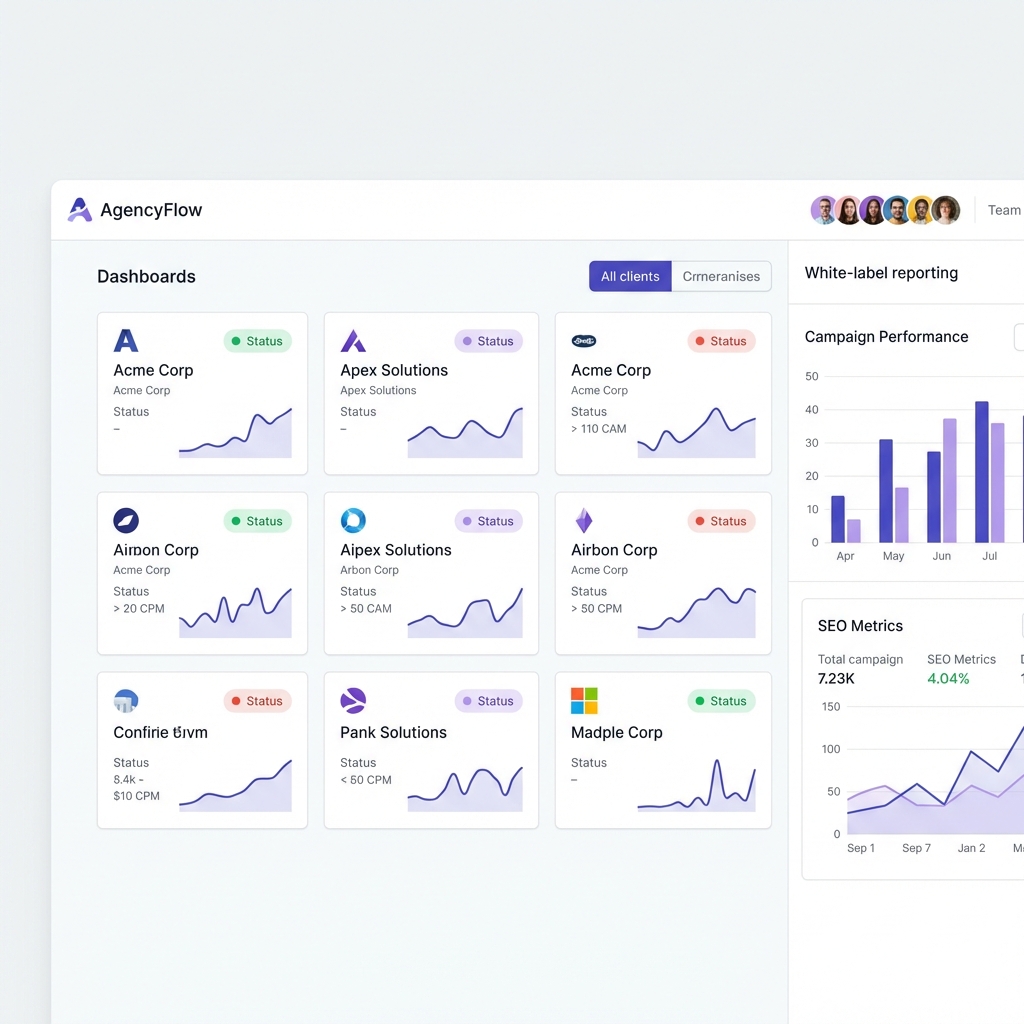
Task: Select the blue "A" logo on Acme Corp card
Action: coord(125,340)
